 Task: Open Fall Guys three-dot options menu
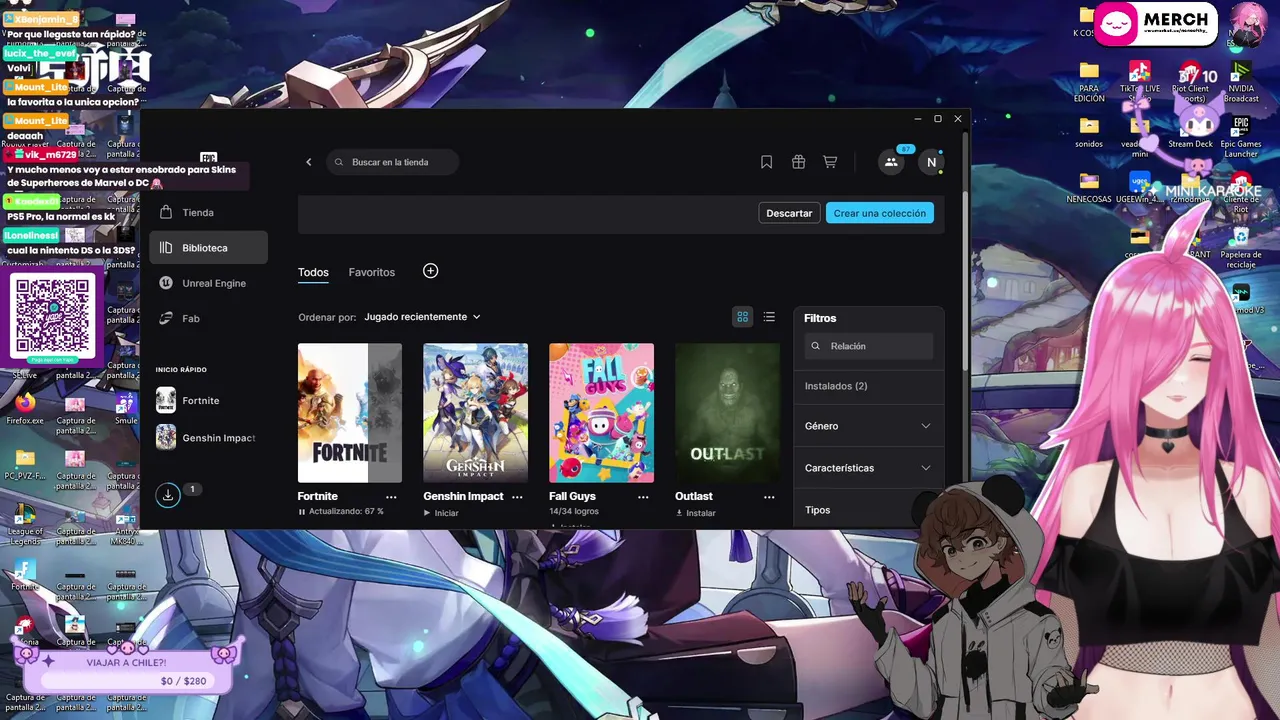(643, 496)
